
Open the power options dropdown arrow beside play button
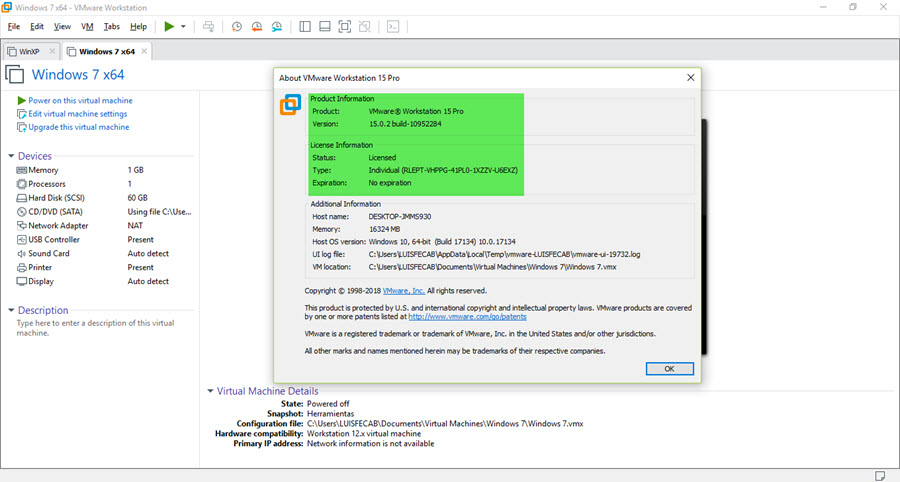click(x=183, y=26)
